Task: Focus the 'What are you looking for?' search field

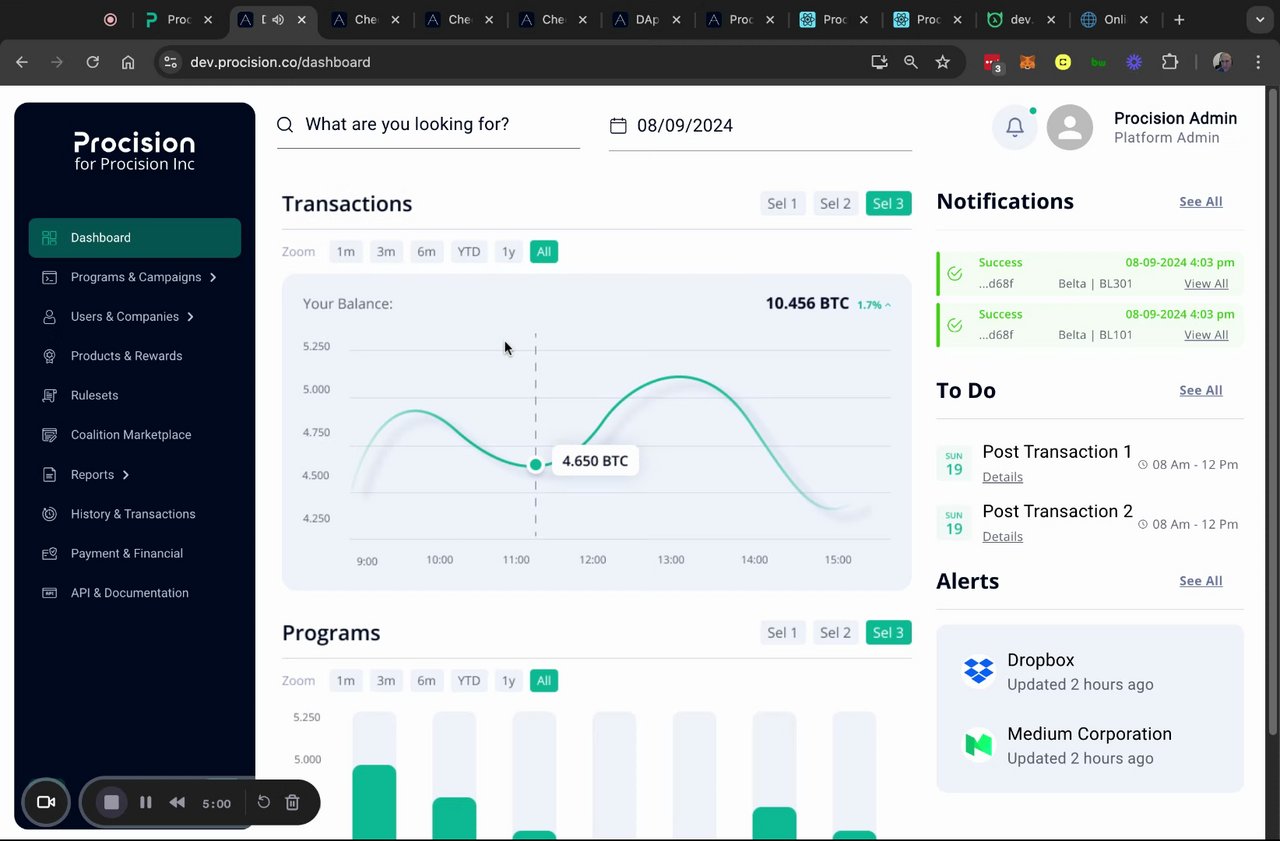Action: tap(428, 125)
